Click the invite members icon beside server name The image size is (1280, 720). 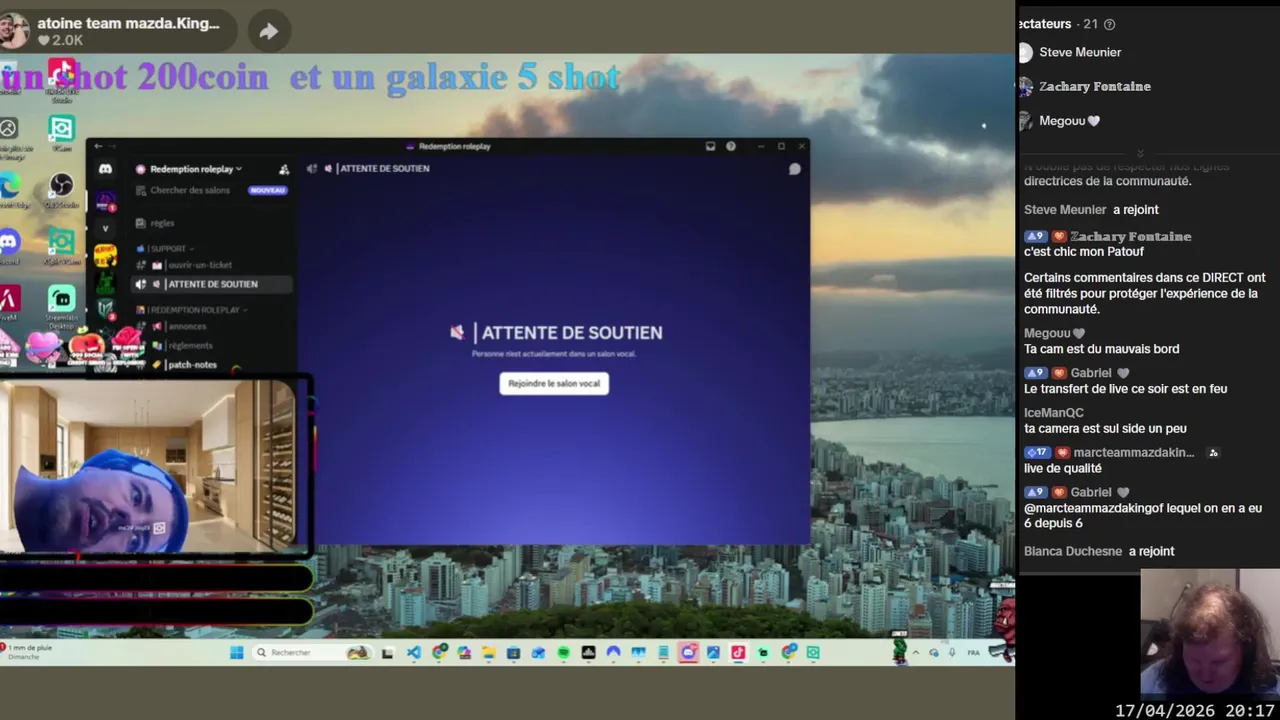click(x=284, y=169)
